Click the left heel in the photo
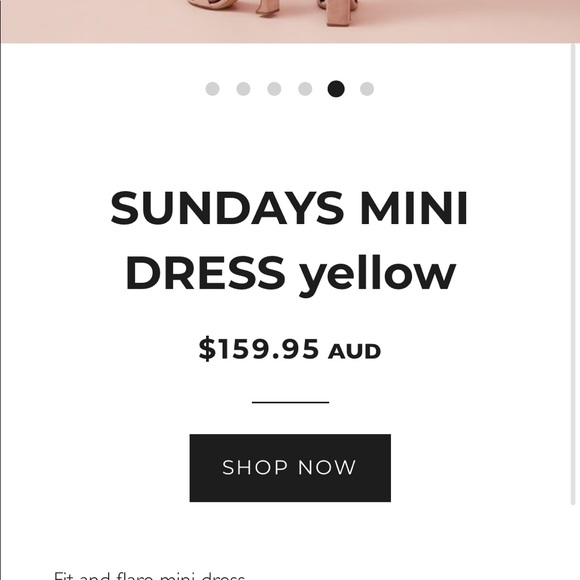This screenshot has height=580, width=580. point(267,8)
